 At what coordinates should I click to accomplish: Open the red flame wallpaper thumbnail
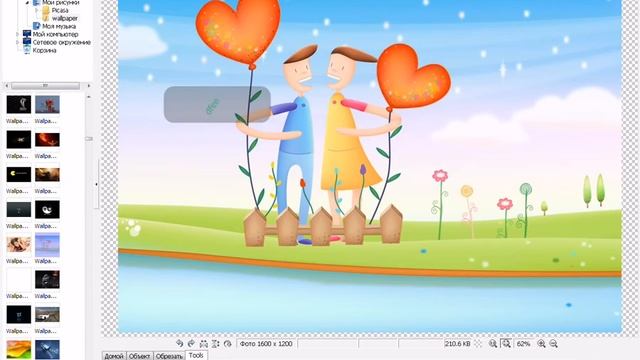click(x=47, y=140)
